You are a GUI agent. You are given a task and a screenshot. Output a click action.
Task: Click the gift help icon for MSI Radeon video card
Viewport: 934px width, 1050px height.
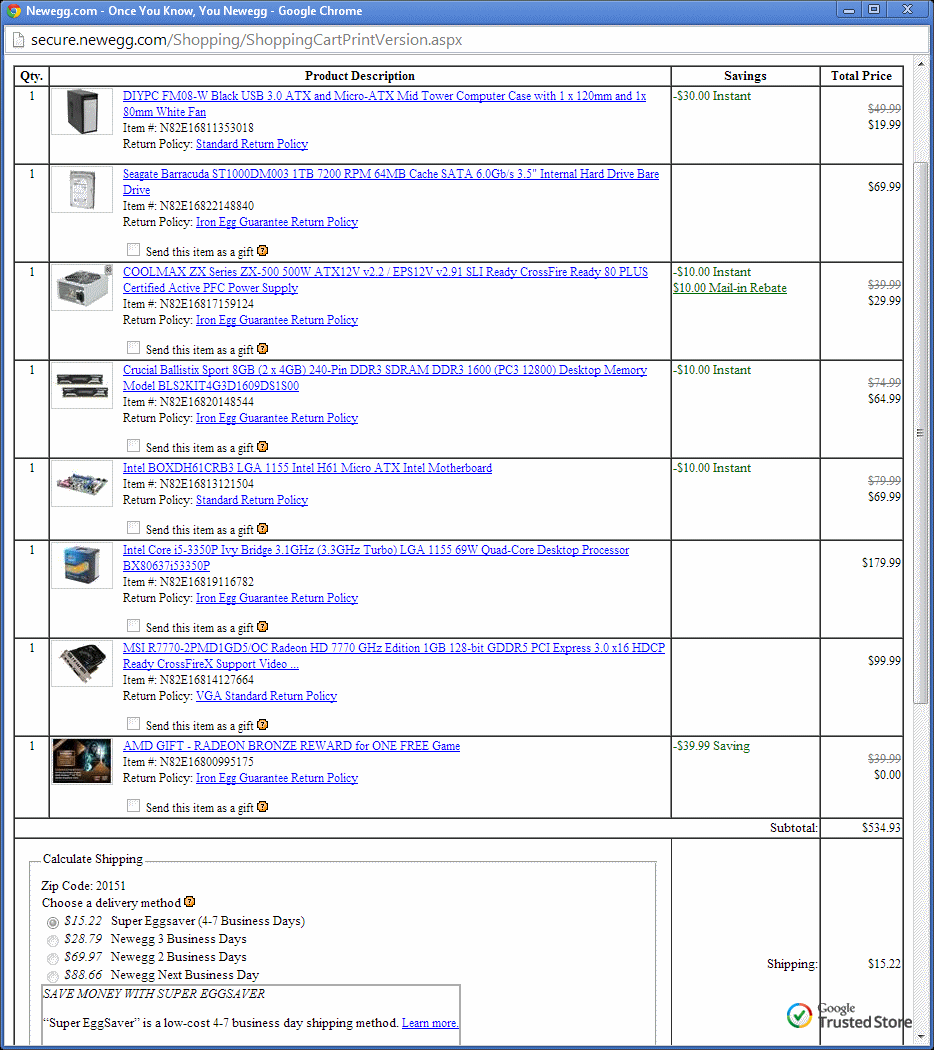click(x=262, y=724)
